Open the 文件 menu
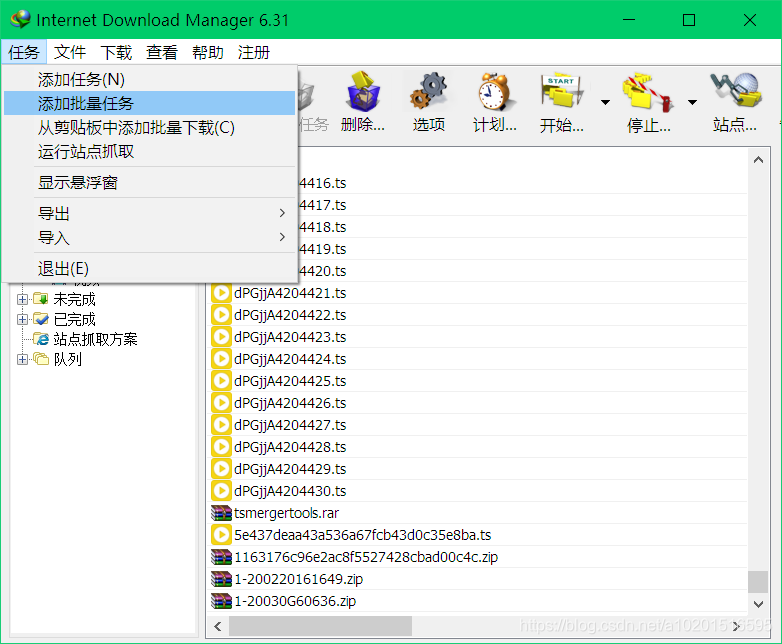 pos(70,52)
